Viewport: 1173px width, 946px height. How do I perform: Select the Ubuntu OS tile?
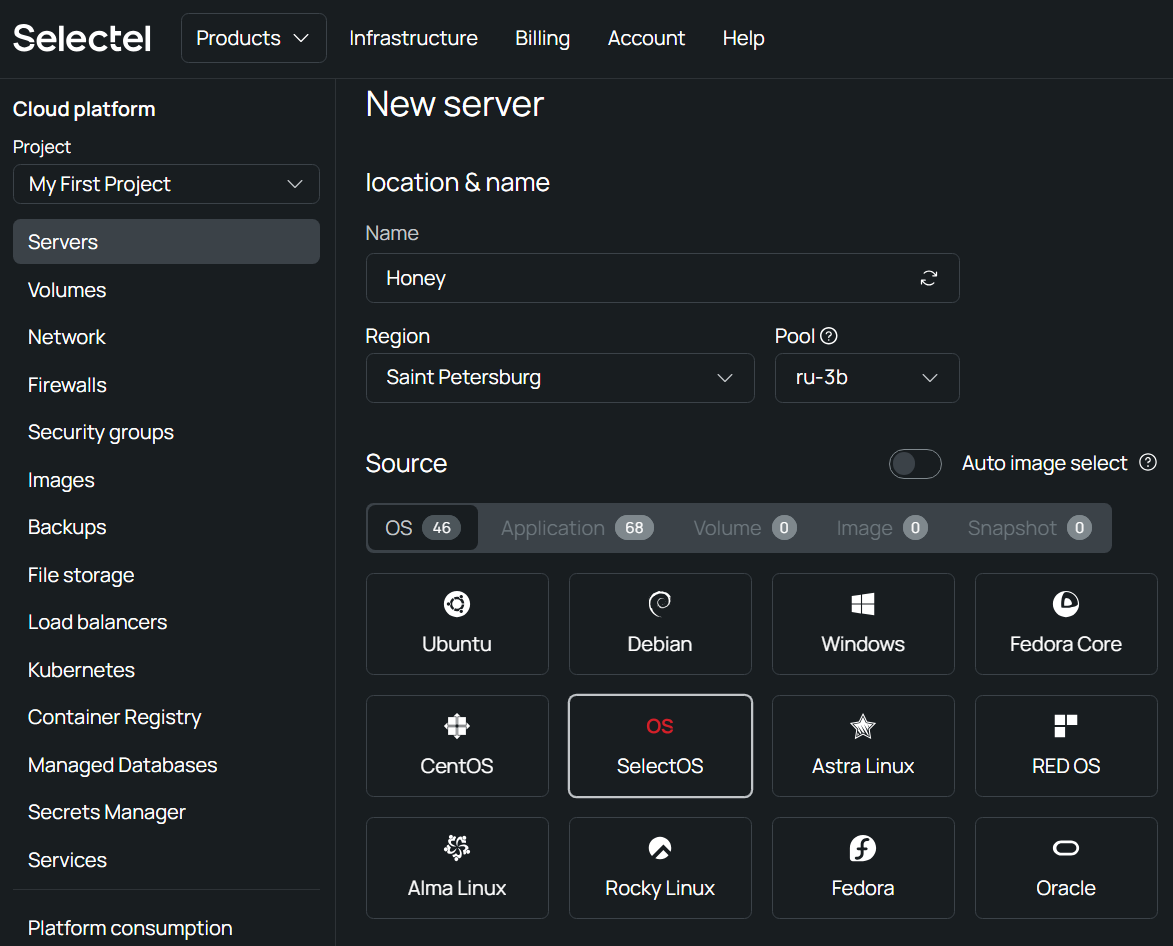[x=457, y=624]
